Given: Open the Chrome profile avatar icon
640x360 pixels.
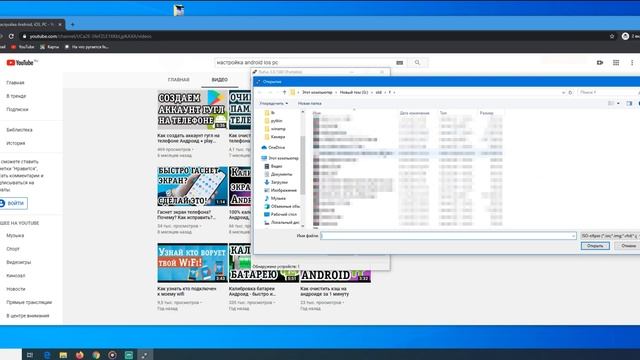Looking at the screenshot, I should pyautogui.click(x=625, y=36).
